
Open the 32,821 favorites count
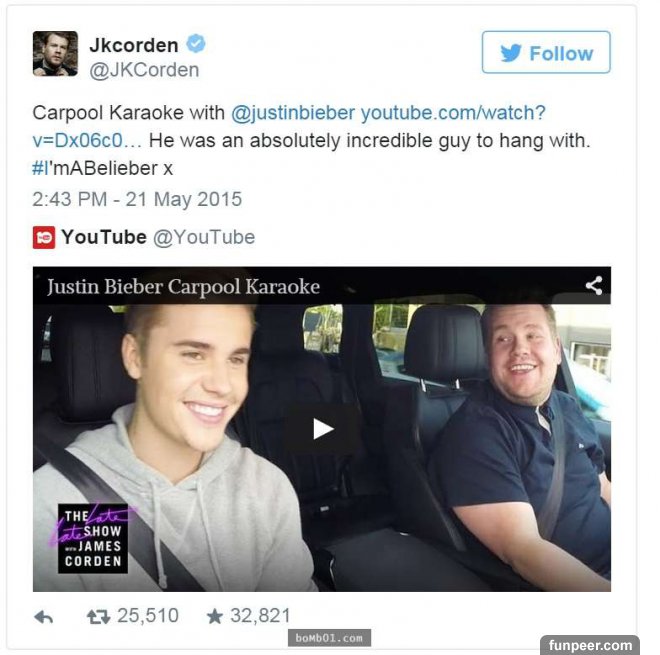(261, 615)
